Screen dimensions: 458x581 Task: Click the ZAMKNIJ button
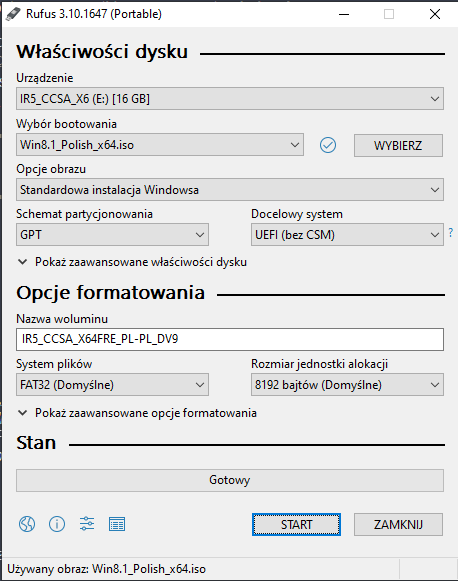398,524
